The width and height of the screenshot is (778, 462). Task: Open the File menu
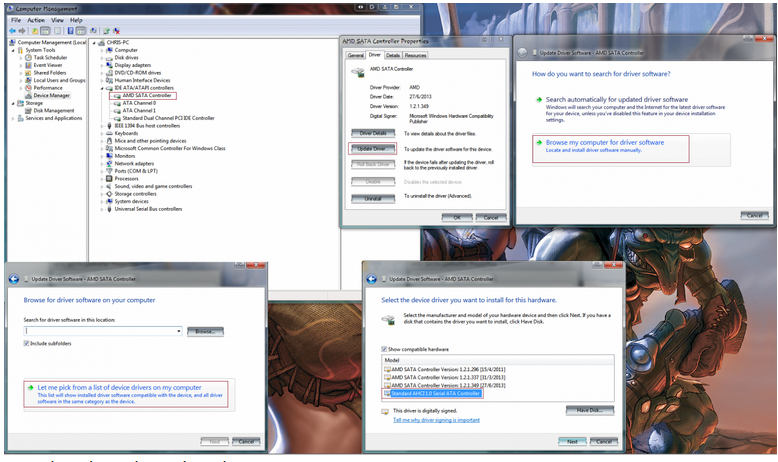(16, 20)
